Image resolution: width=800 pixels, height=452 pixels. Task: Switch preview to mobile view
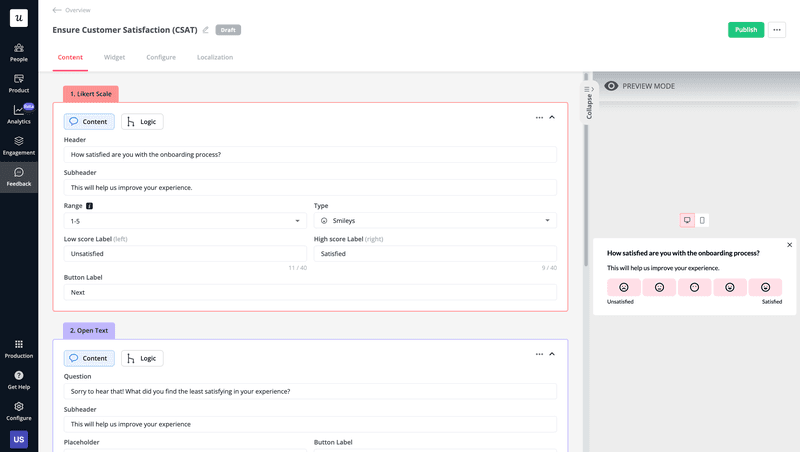click(x=702, y=220)
